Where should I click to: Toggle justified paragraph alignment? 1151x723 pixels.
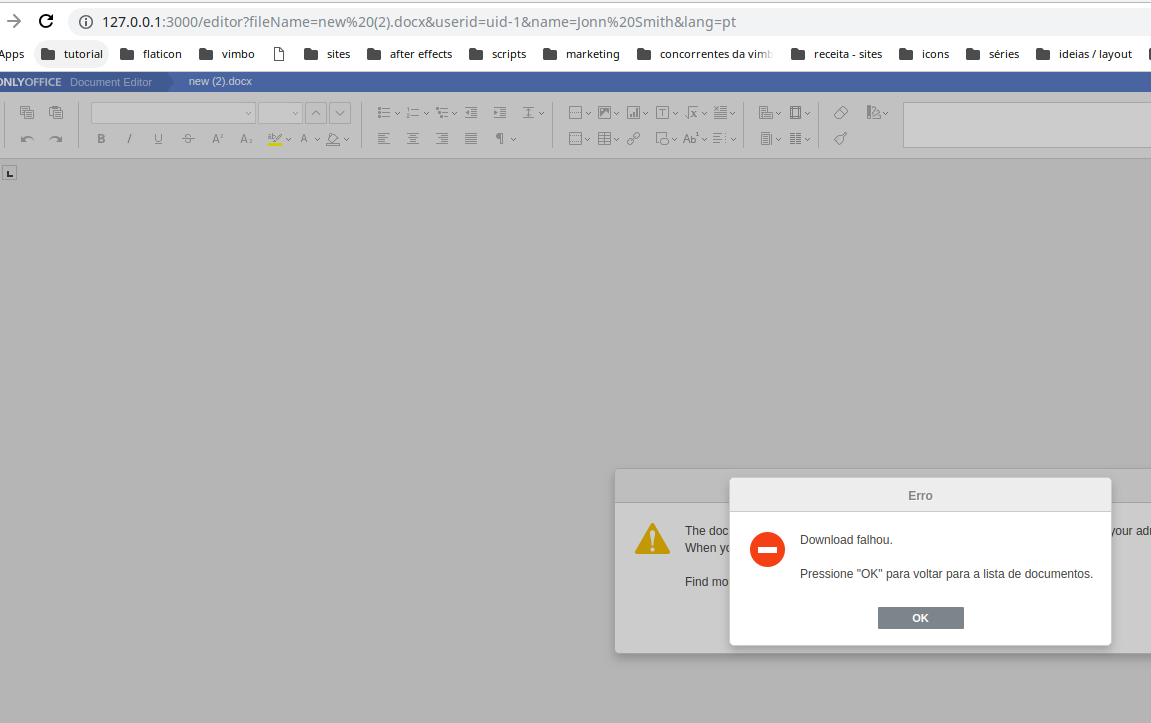[x=470, y=138]
